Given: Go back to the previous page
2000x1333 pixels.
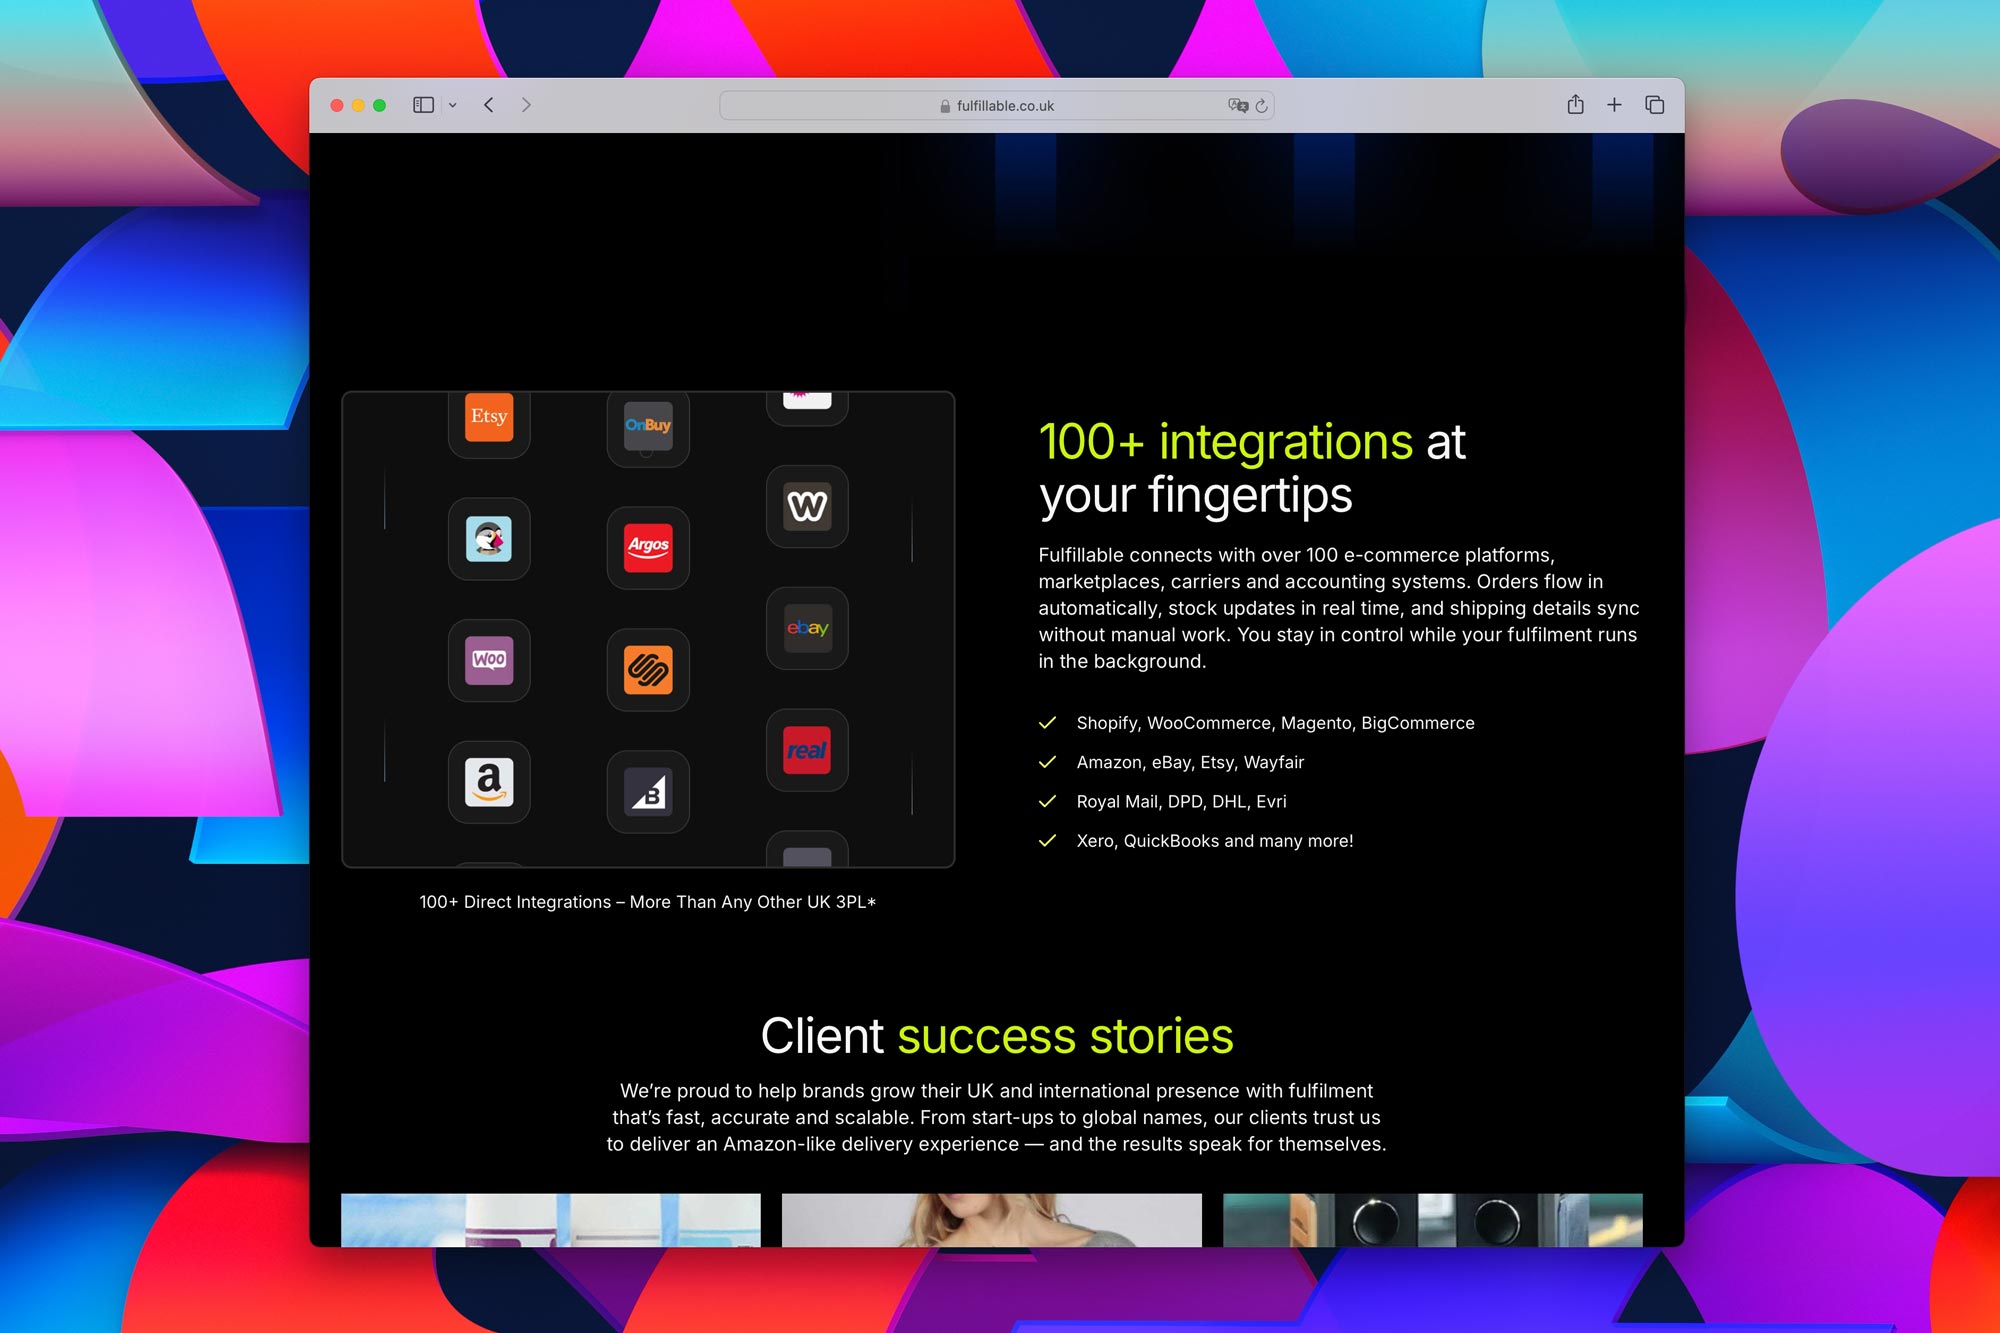Looking at the screenshot, I should tap(489, 105).
